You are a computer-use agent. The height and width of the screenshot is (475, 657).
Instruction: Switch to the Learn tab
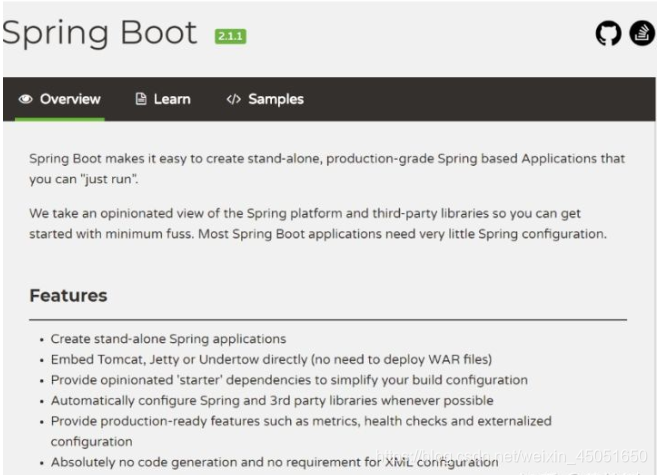(163, 99)
